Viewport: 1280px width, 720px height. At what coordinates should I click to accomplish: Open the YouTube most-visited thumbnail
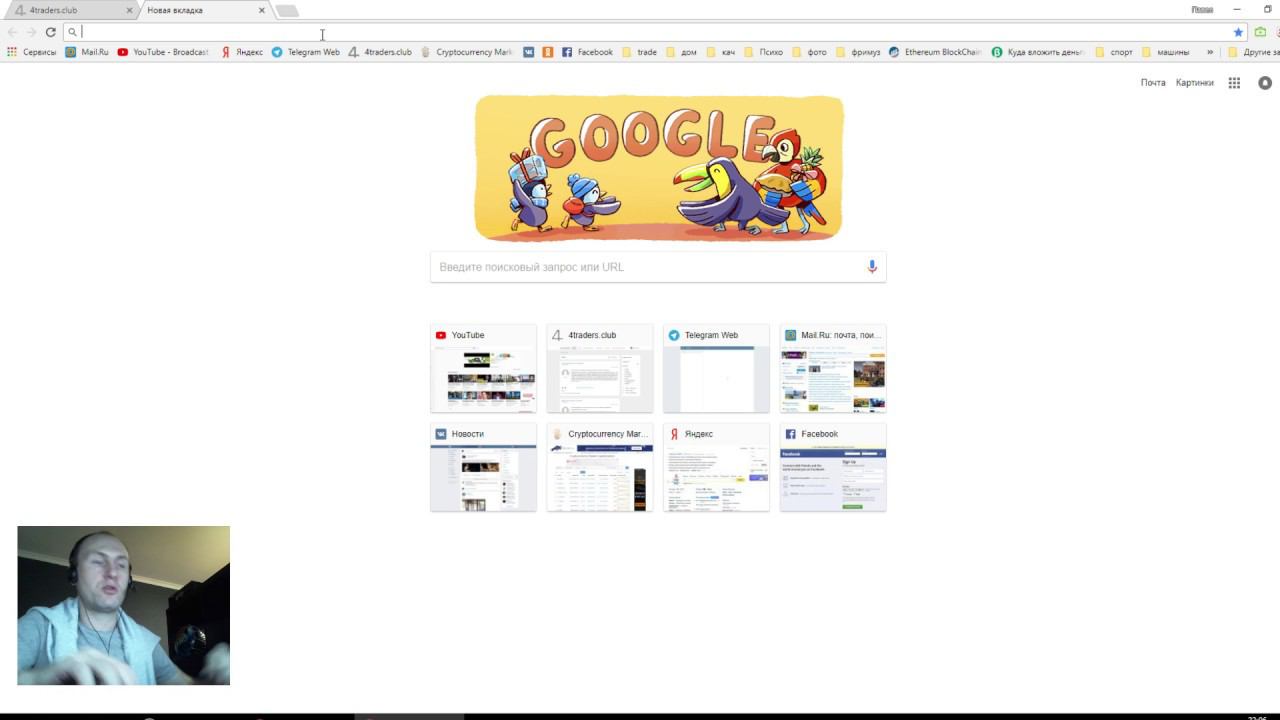pos(483,368)
